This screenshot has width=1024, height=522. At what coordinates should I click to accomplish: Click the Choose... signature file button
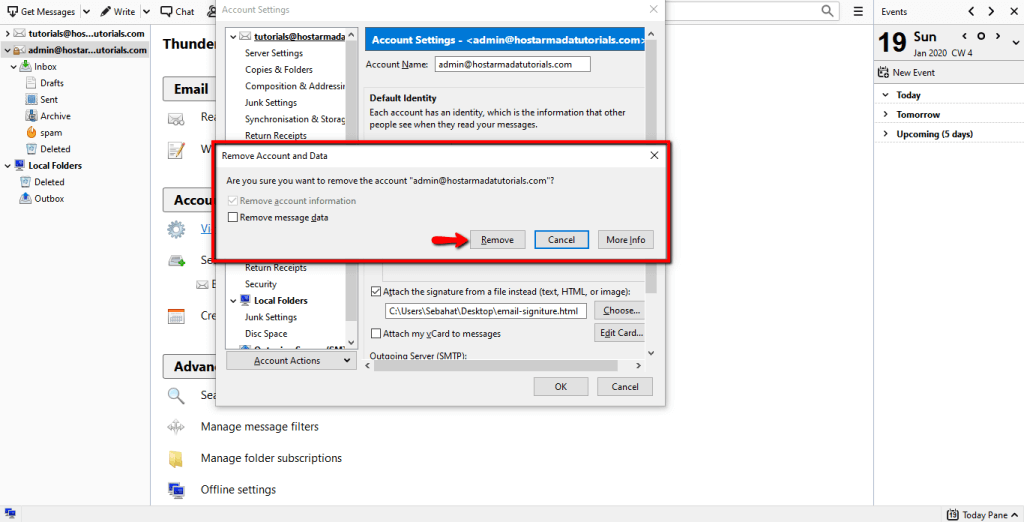tap(620, 310)
